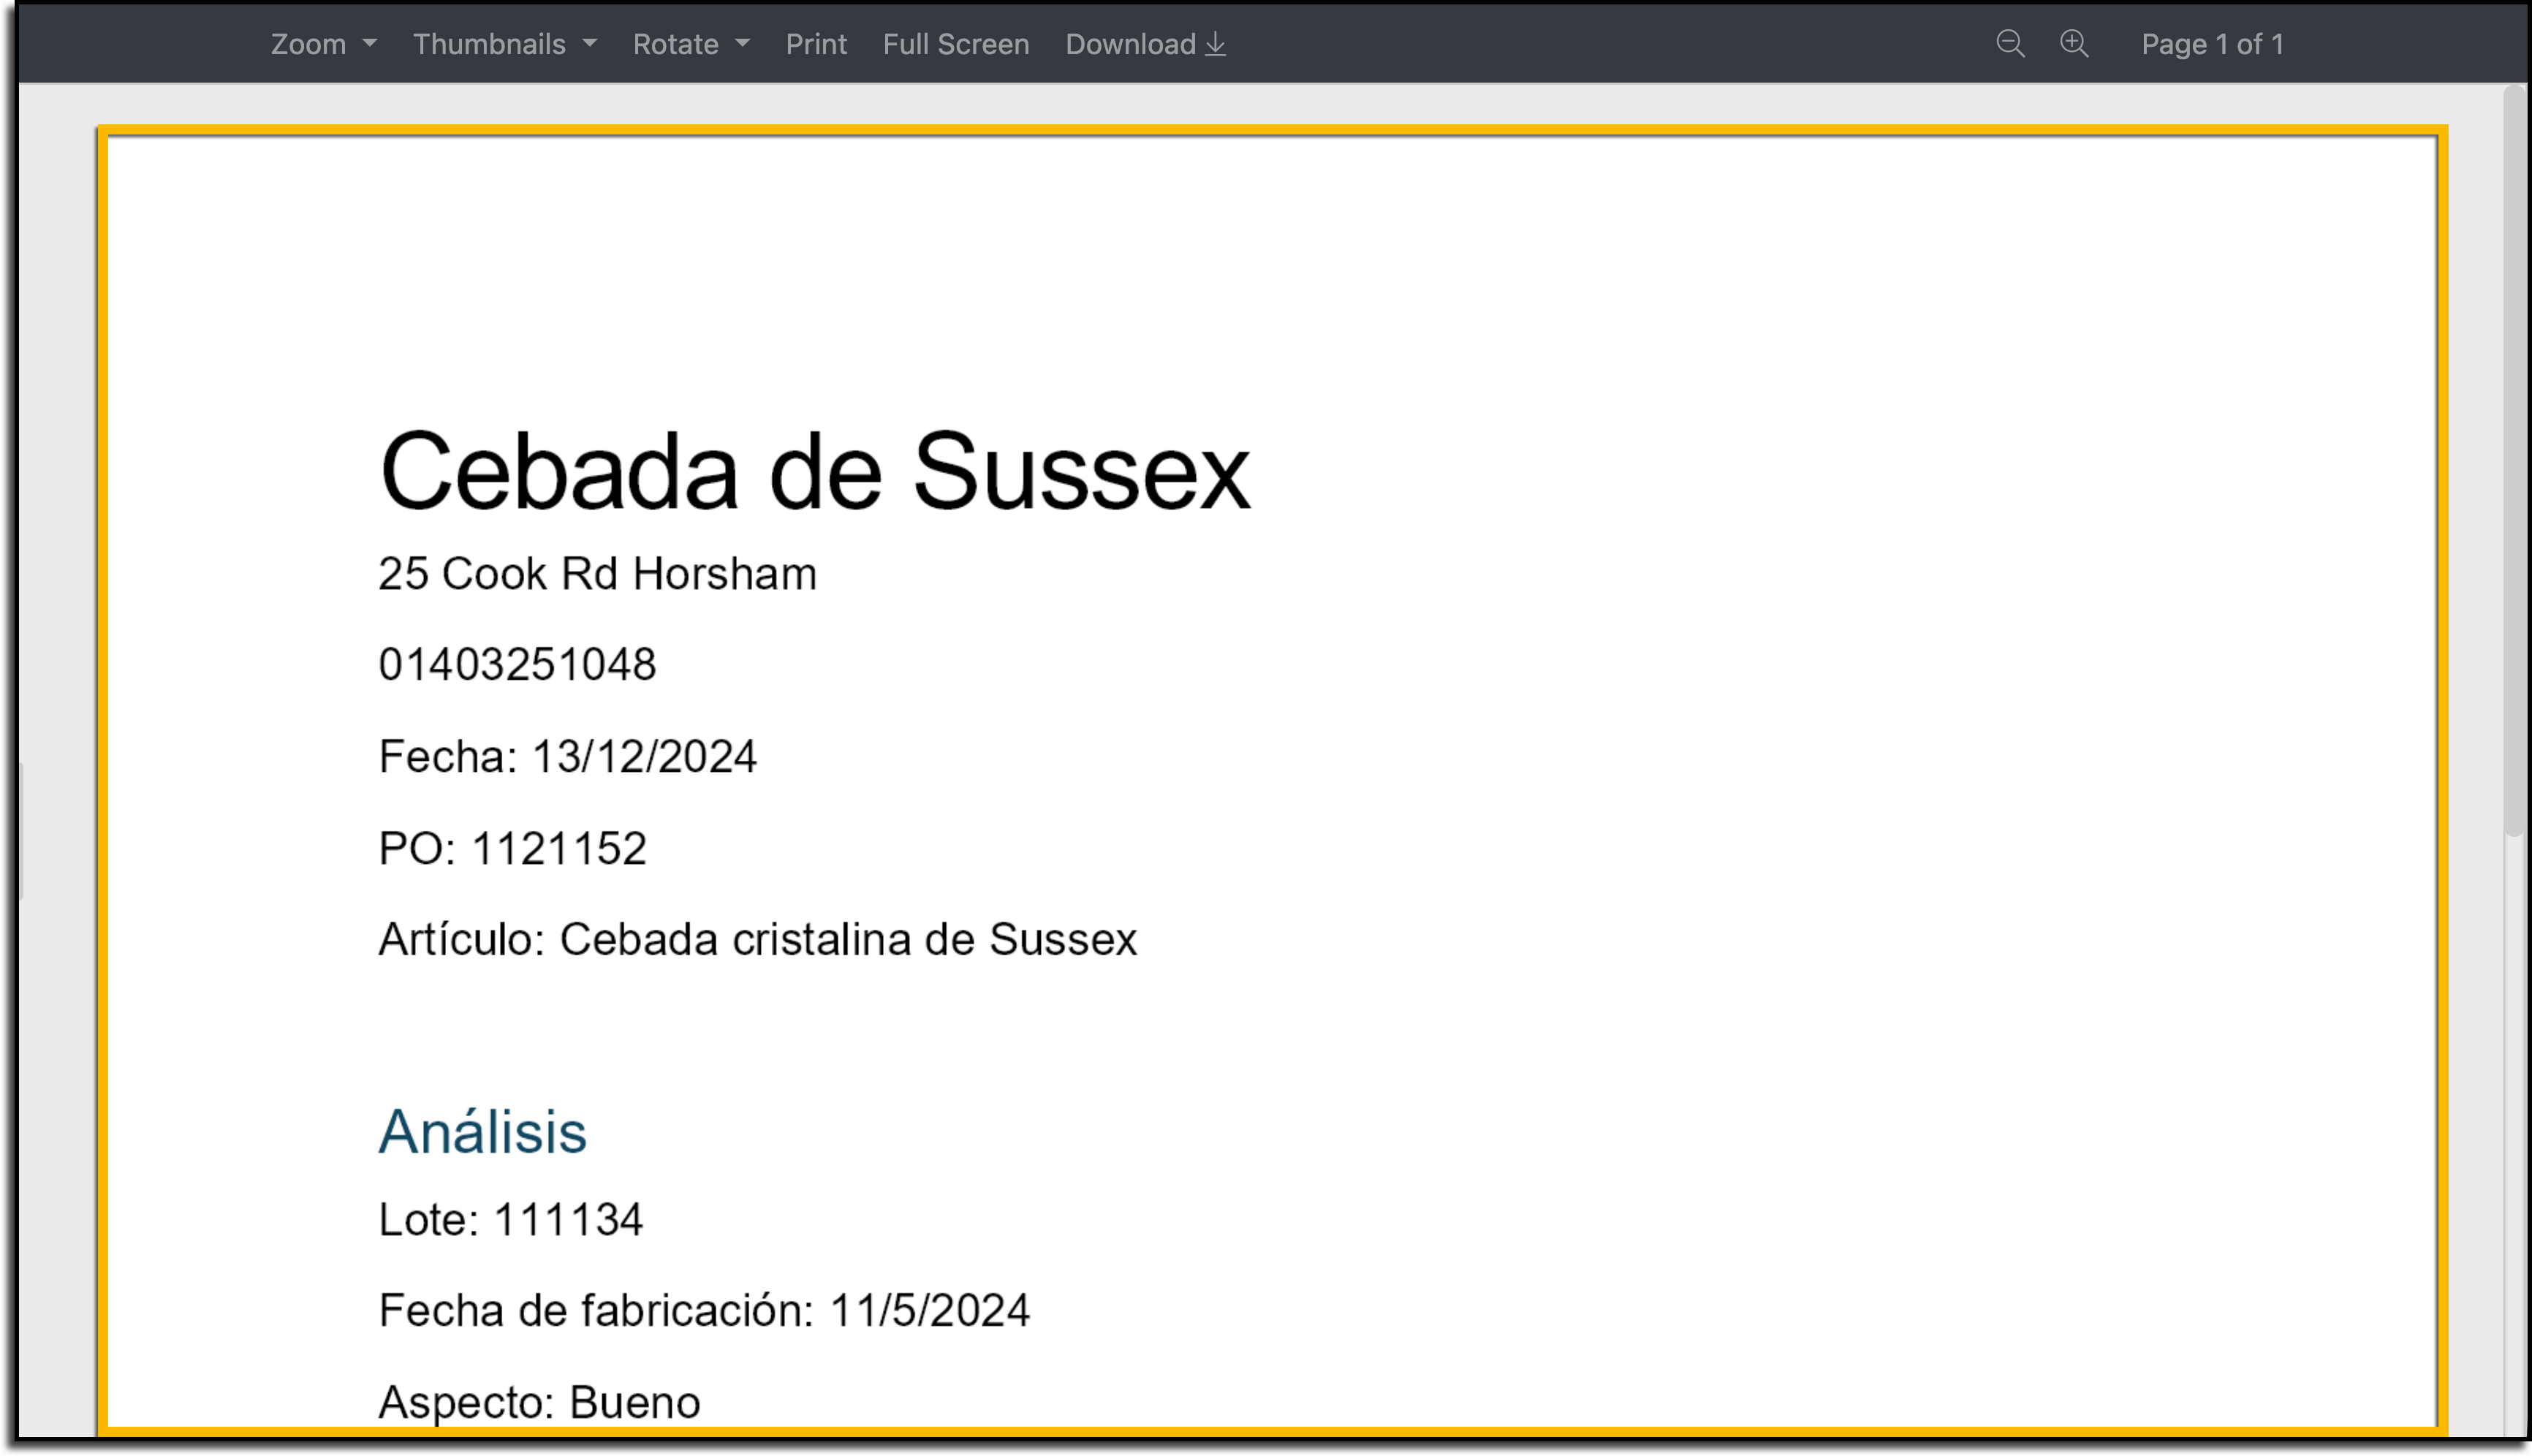
Task: Click the line Lote: 111134
Action: click(510, 1220)
